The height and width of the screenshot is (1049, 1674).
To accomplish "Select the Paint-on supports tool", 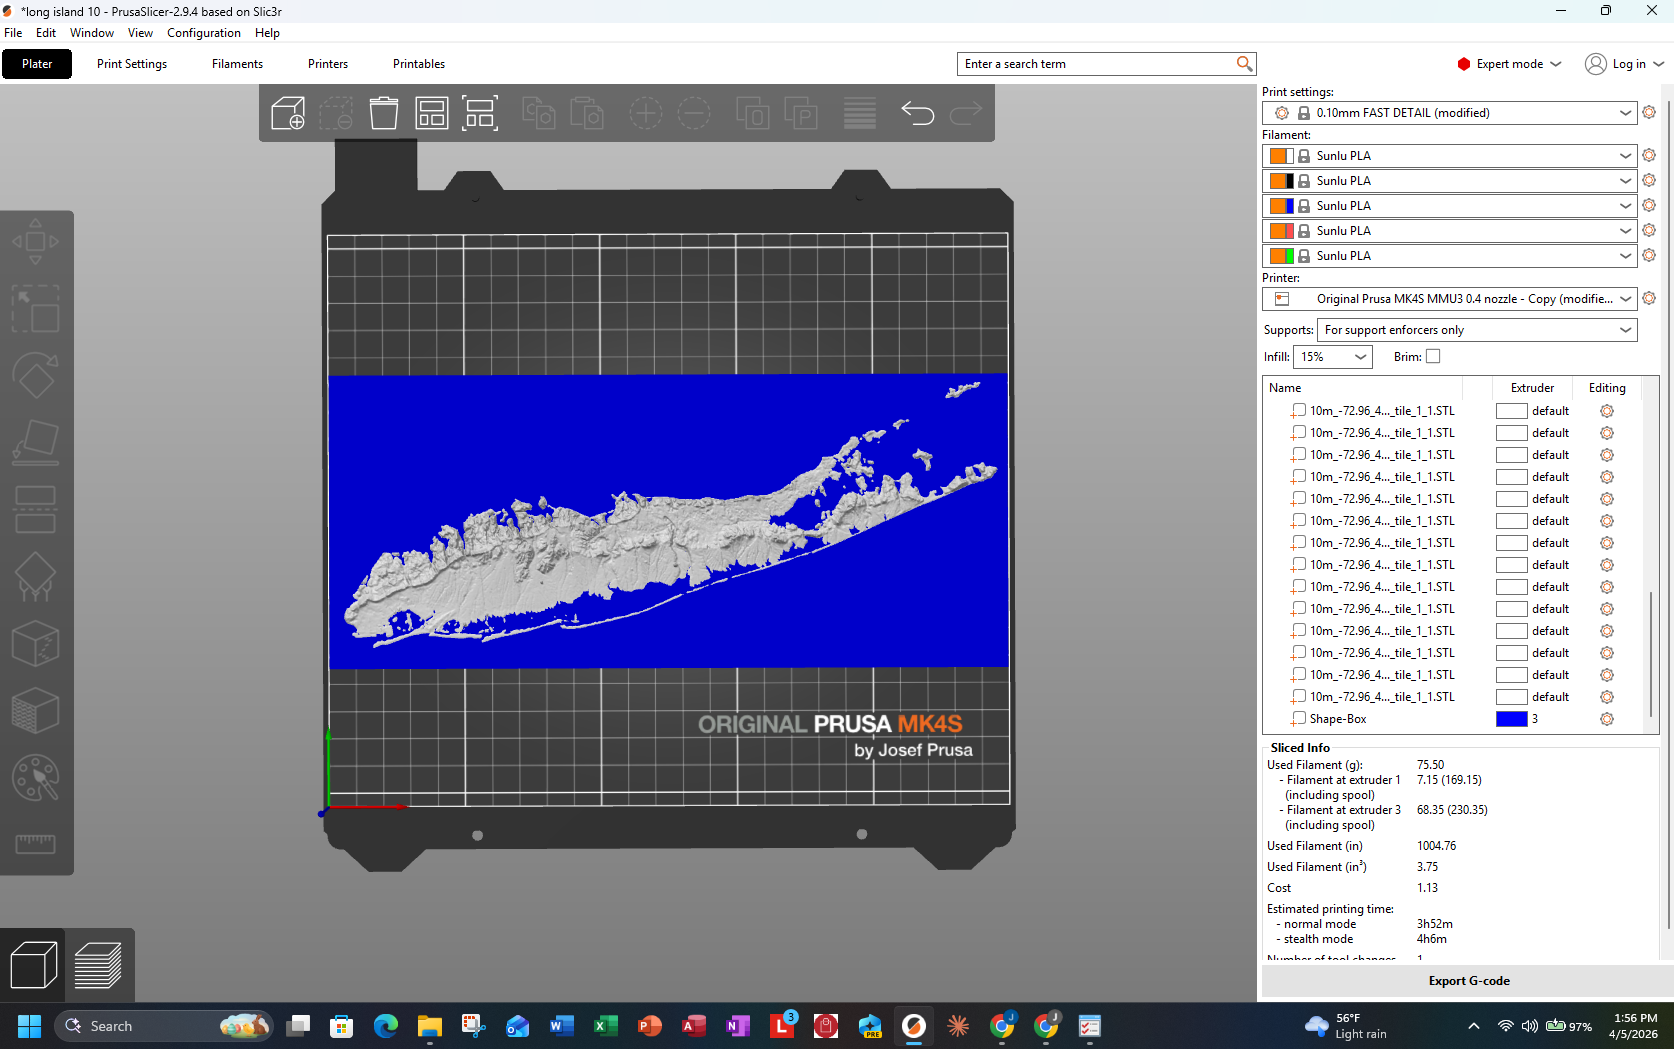I will pyautogui.click(x=35, y=577).
